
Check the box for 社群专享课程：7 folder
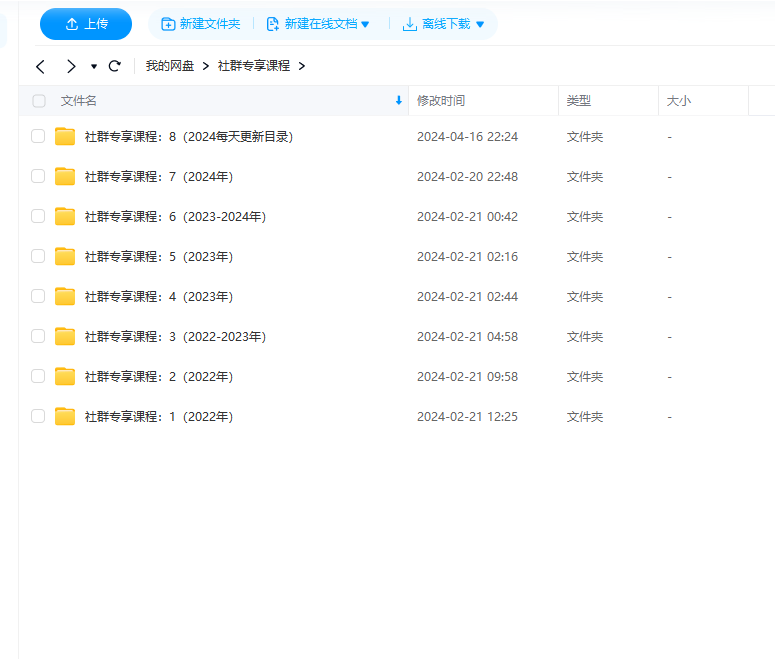tap(38, 176)
